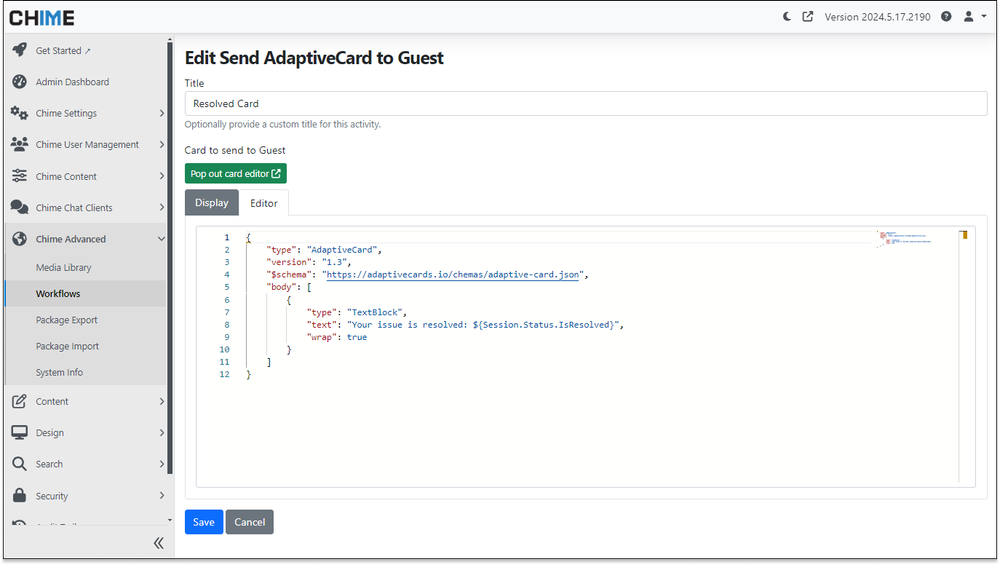Viewport: 1000px width, 565px height.
Task: Collapse the sidebar with double chevron
Action: click(x=158, y=543)
